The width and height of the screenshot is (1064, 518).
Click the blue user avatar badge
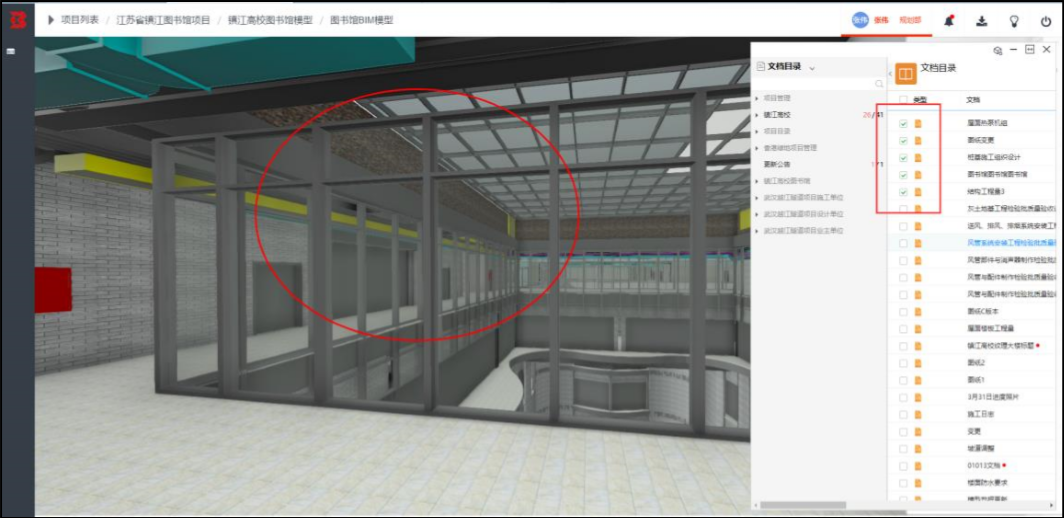click(860, 20)
